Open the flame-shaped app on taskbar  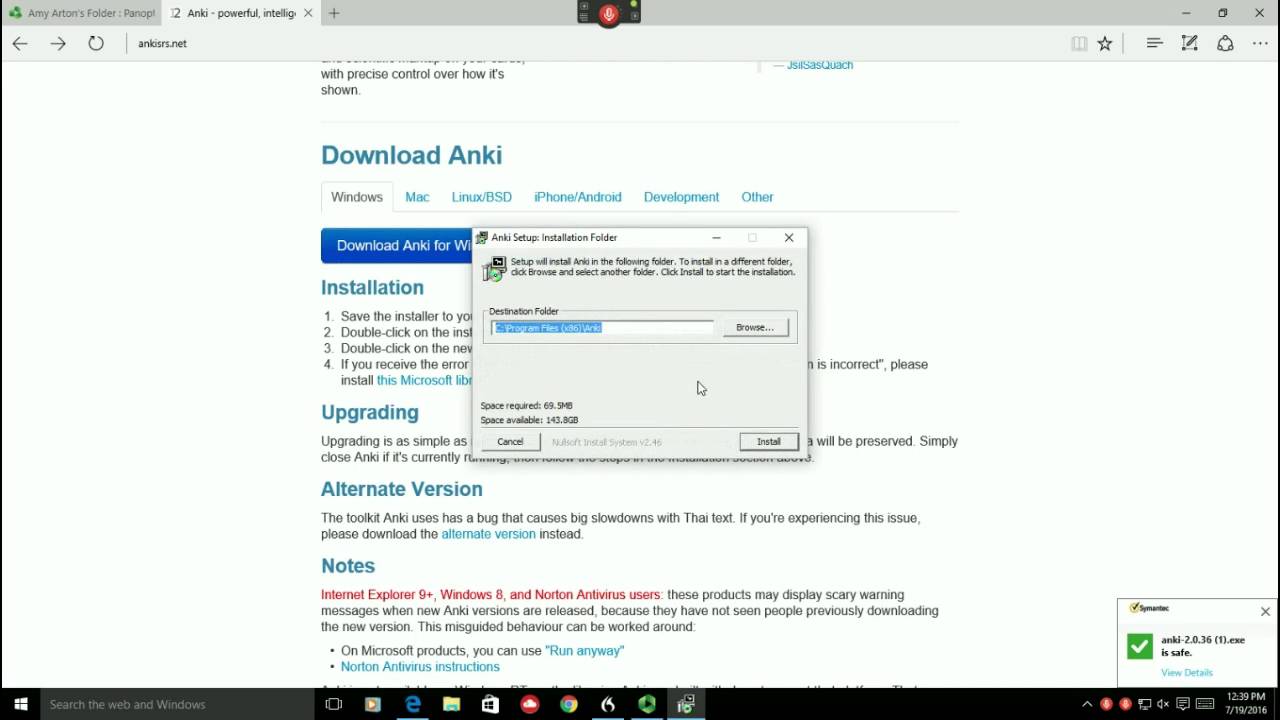click(608, 704)
